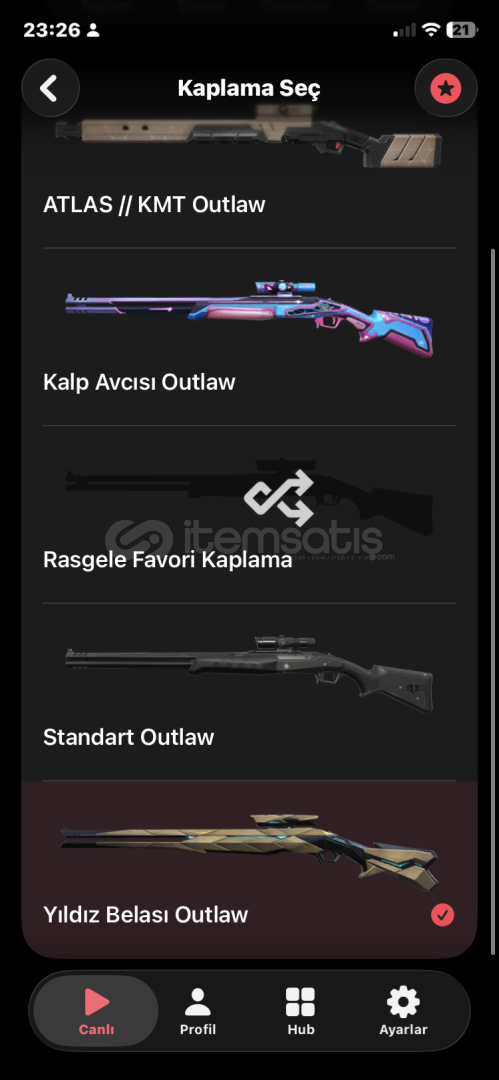
Task: Choose ATLAS // KMT Outlaw label
Action: click(x=154, y=205)
